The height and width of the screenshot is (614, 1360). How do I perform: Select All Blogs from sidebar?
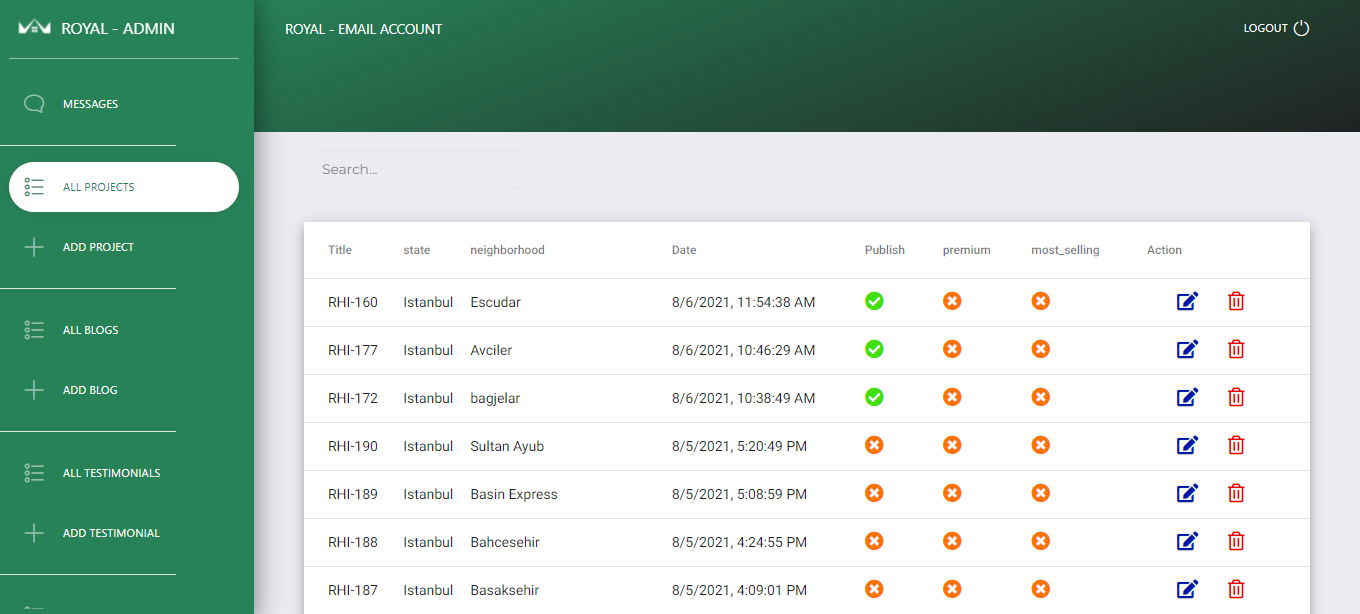[x=90, y=330]
